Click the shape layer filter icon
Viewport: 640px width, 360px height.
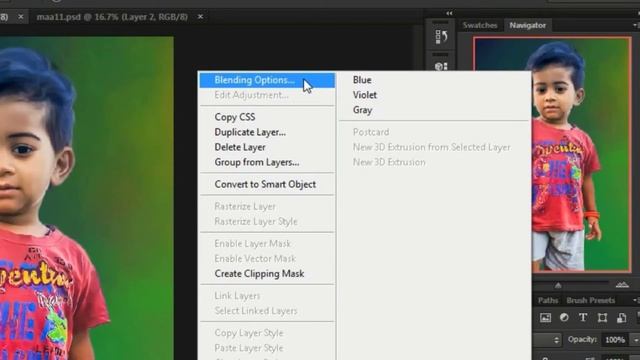(602, 318)
